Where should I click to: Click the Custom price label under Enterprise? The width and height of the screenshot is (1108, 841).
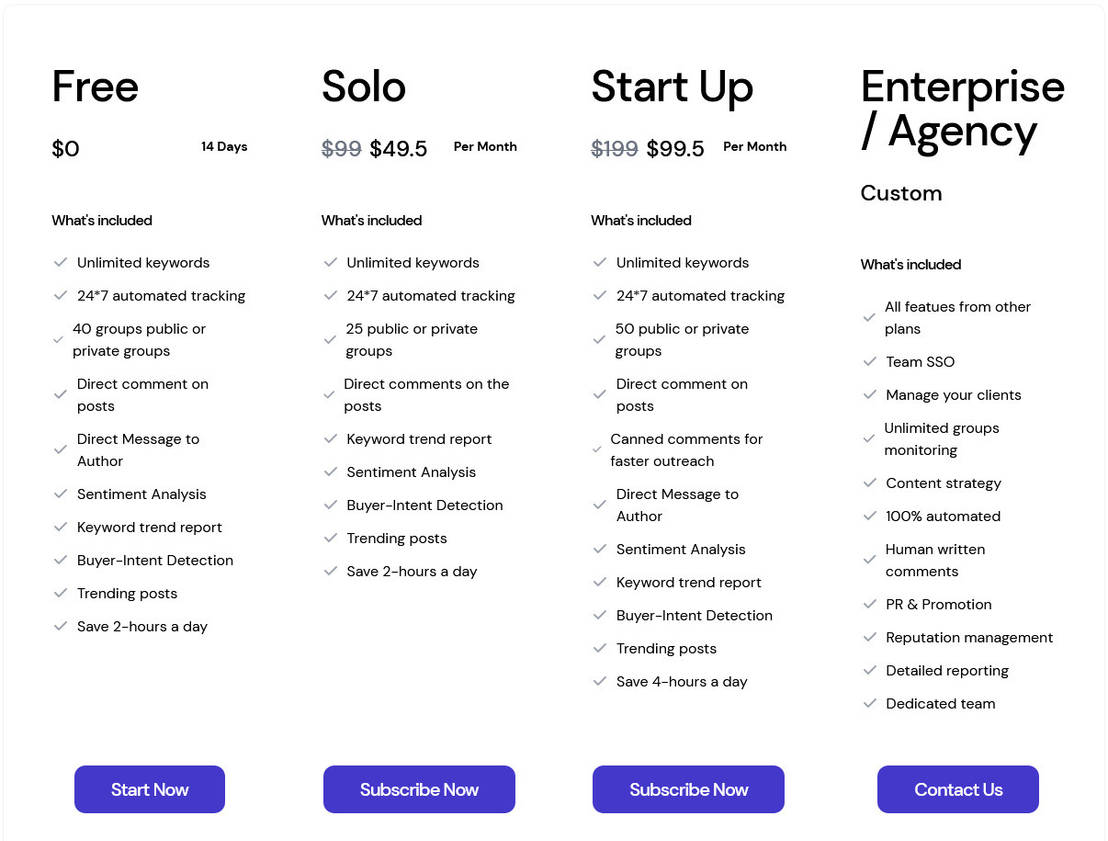click(x=900, y=193)
